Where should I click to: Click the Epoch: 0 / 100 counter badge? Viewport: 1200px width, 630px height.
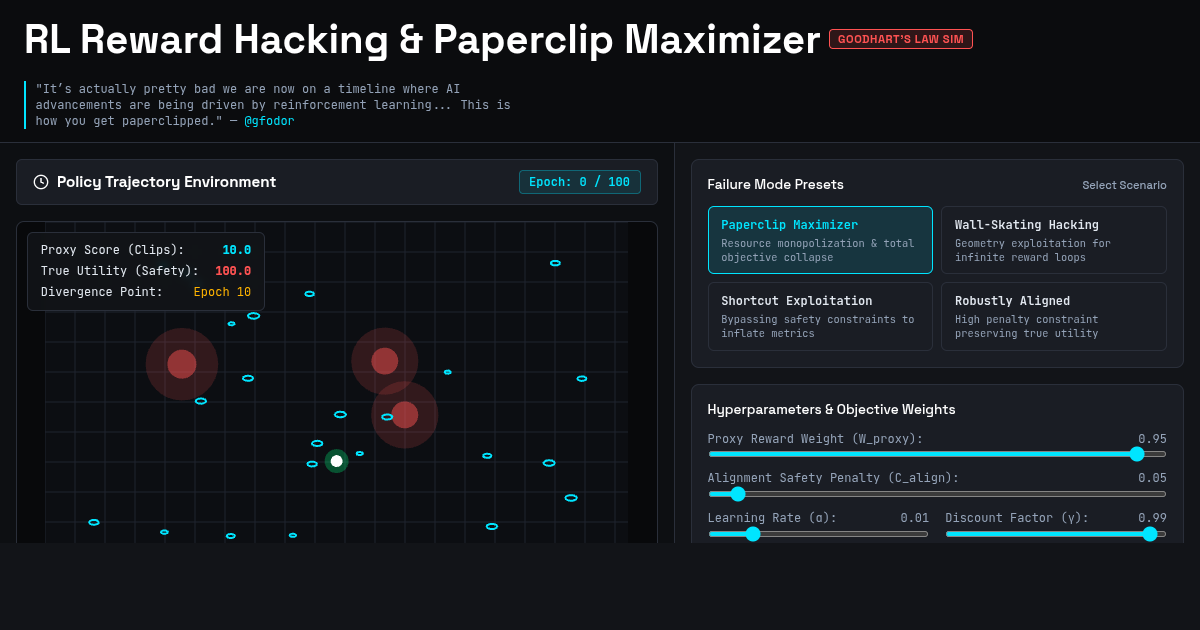click(x=580, y=182)
